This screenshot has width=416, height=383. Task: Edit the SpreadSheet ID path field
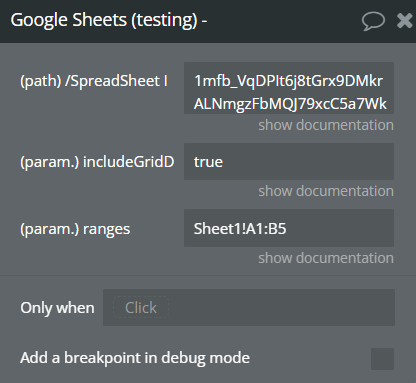pyautogui.click(x=289, y=88)
